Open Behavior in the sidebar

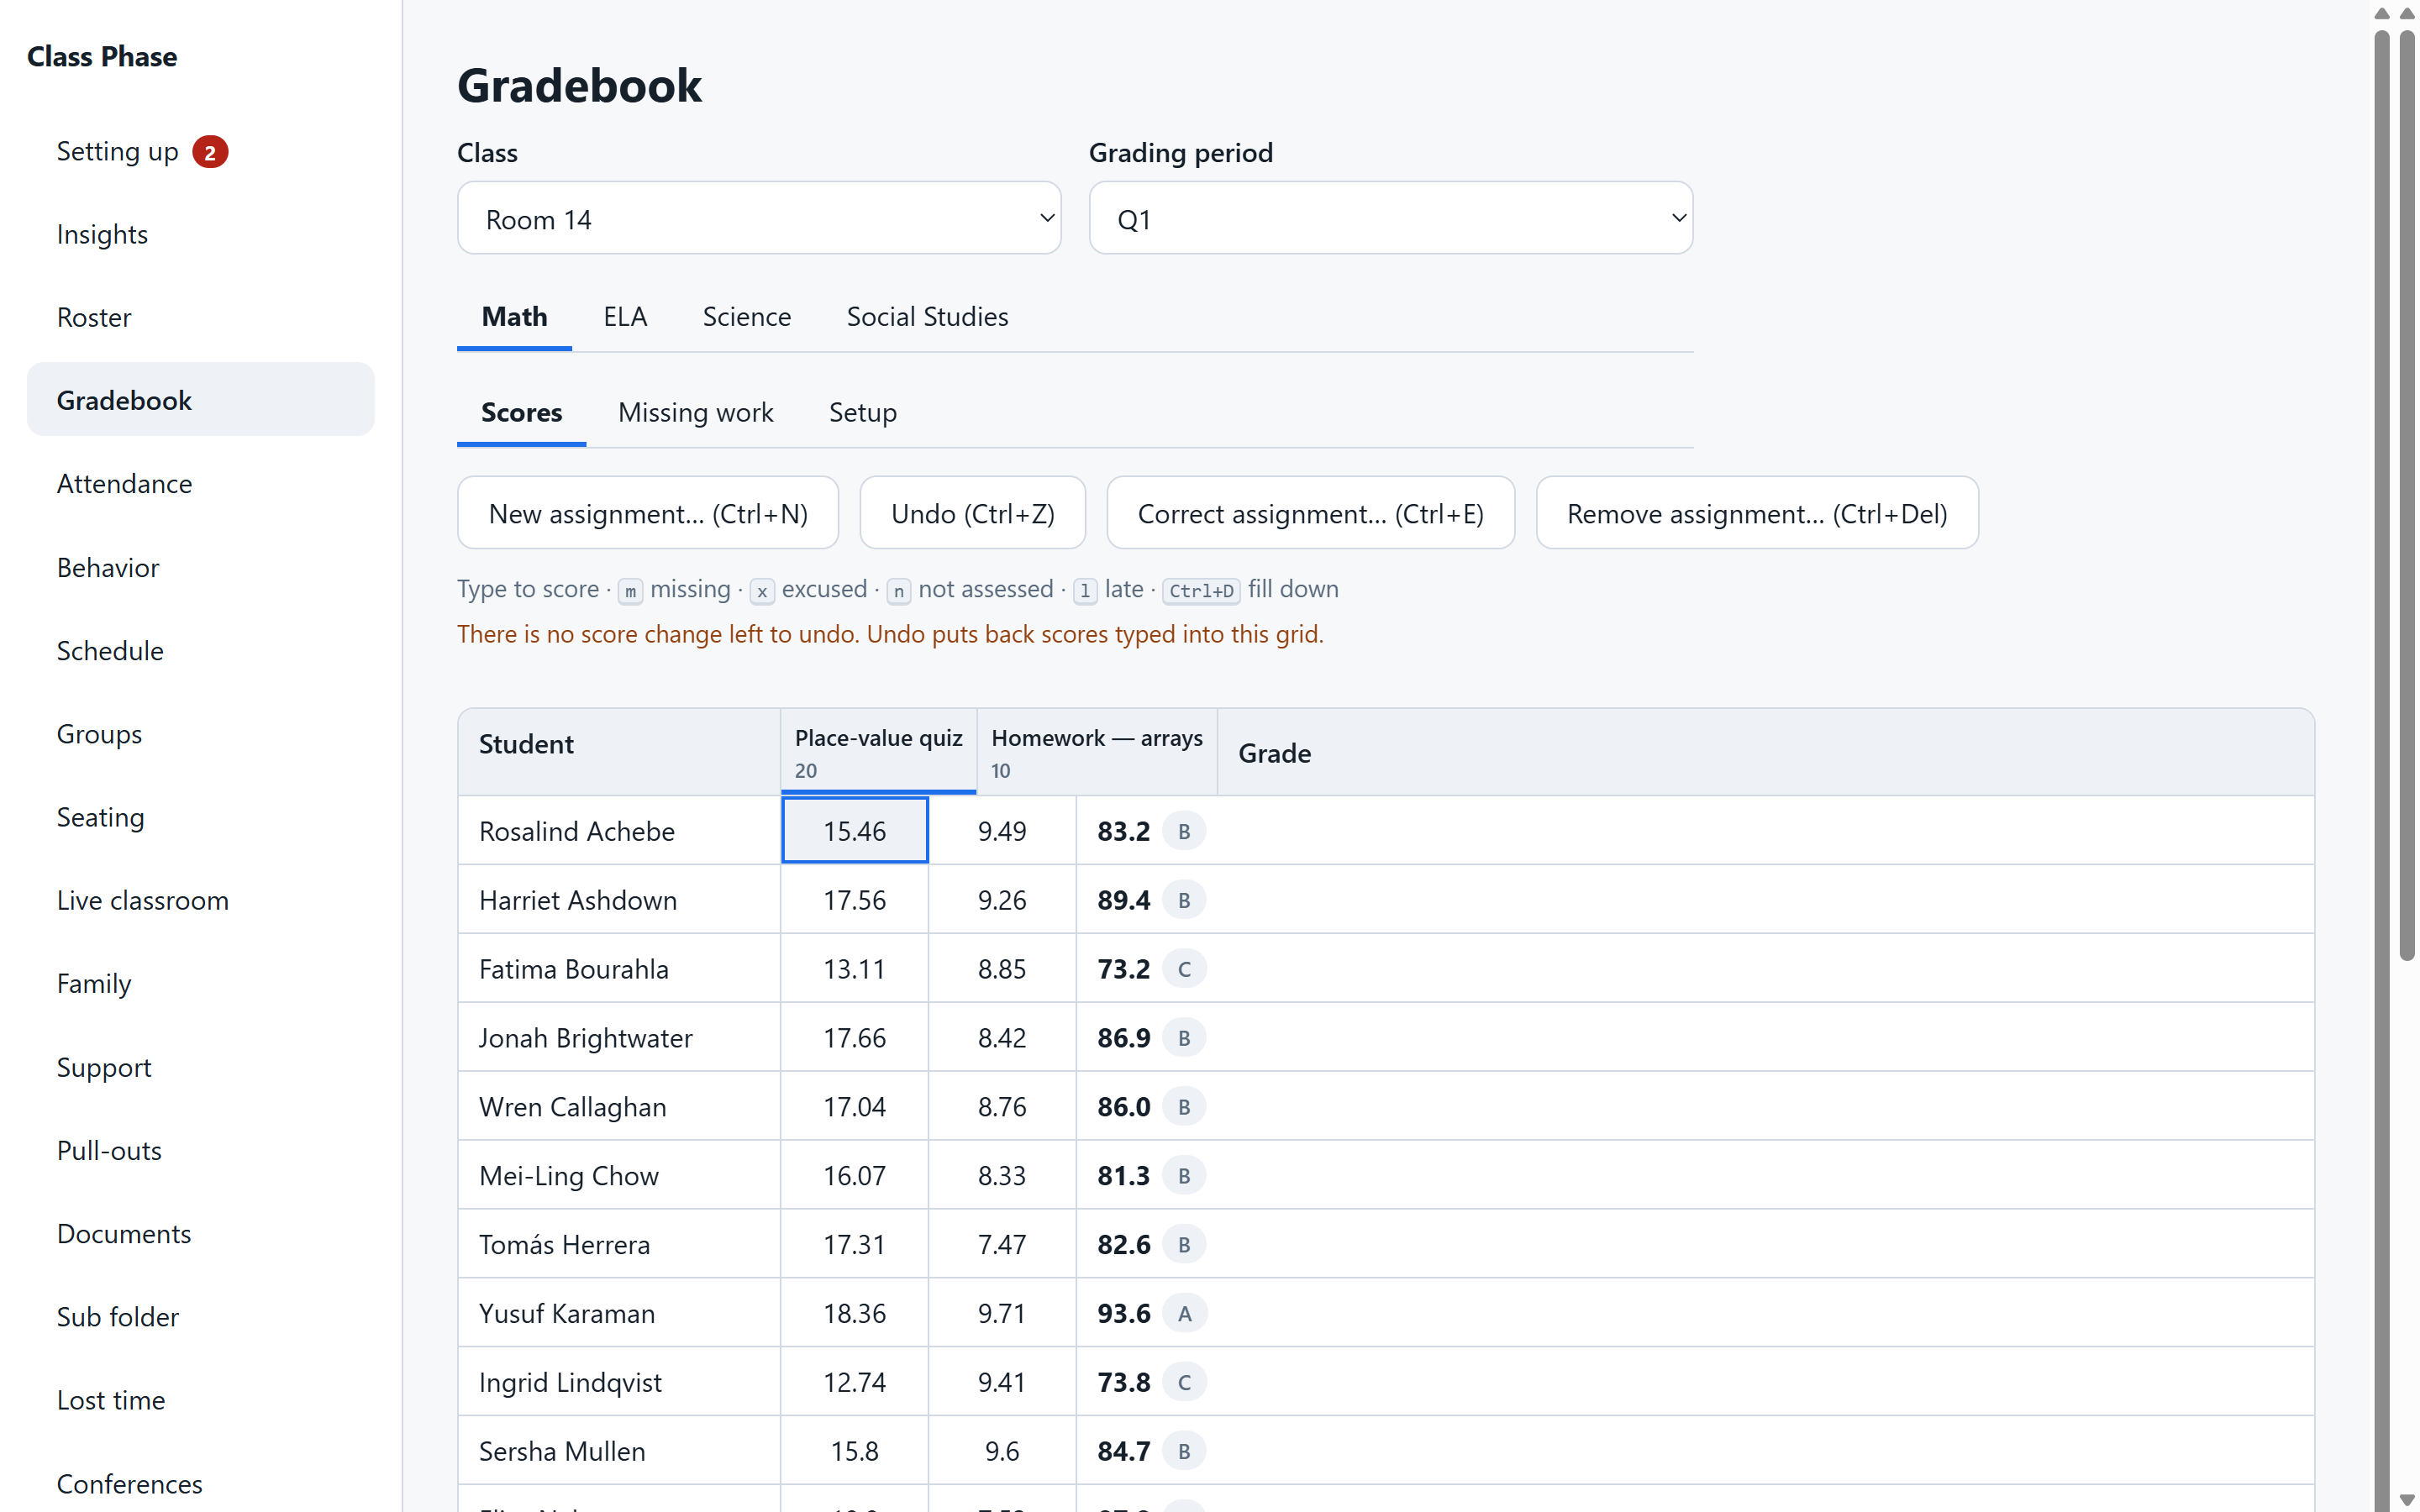[200, 567]
